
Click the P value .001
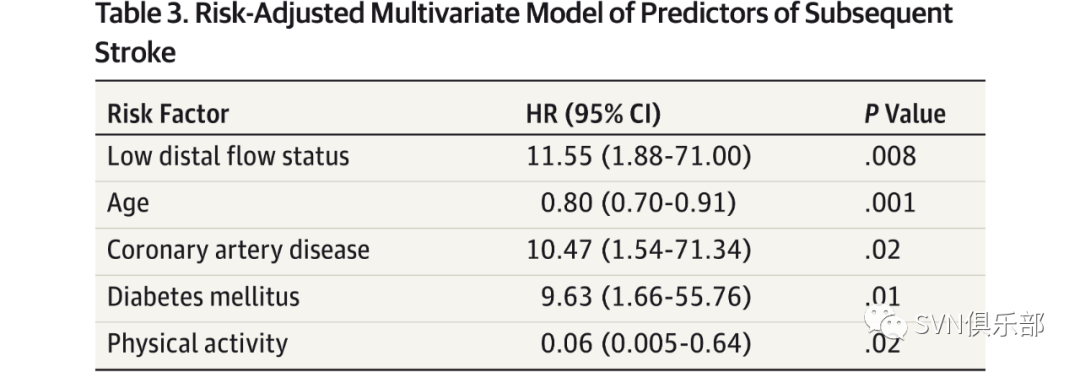coord(890,203)
